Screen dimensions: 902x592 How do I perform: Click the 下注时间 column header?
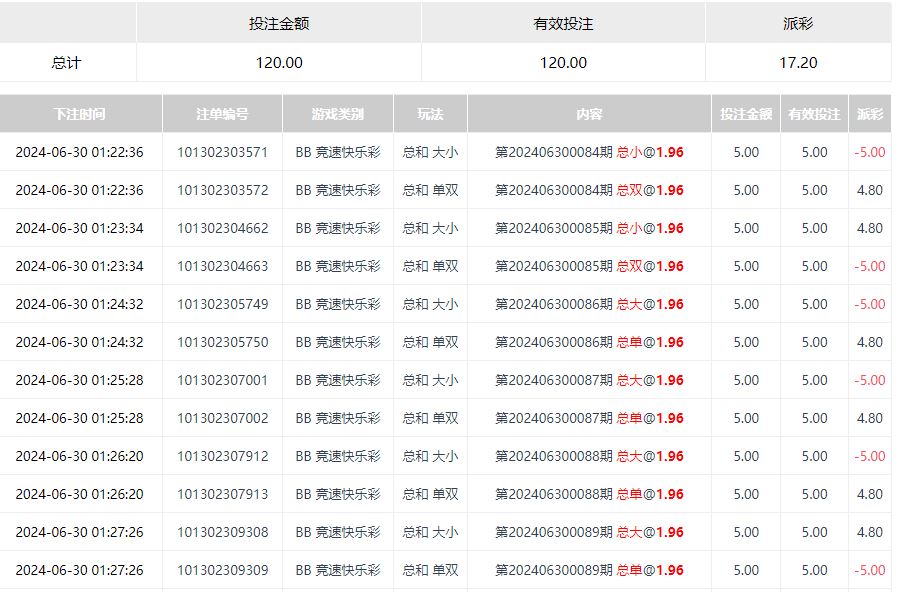pyautogui.click(x=80, y=114)
